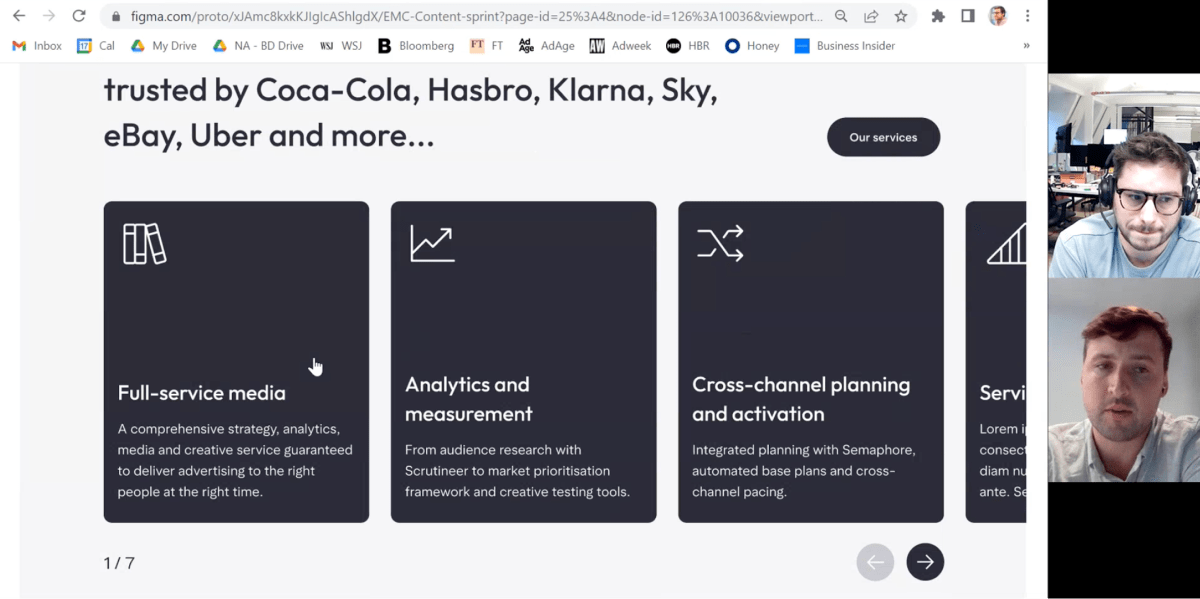Click the bar chart icon on fourth card
The height and width of the screenshot is (599, 1200).
[1006, 244]
